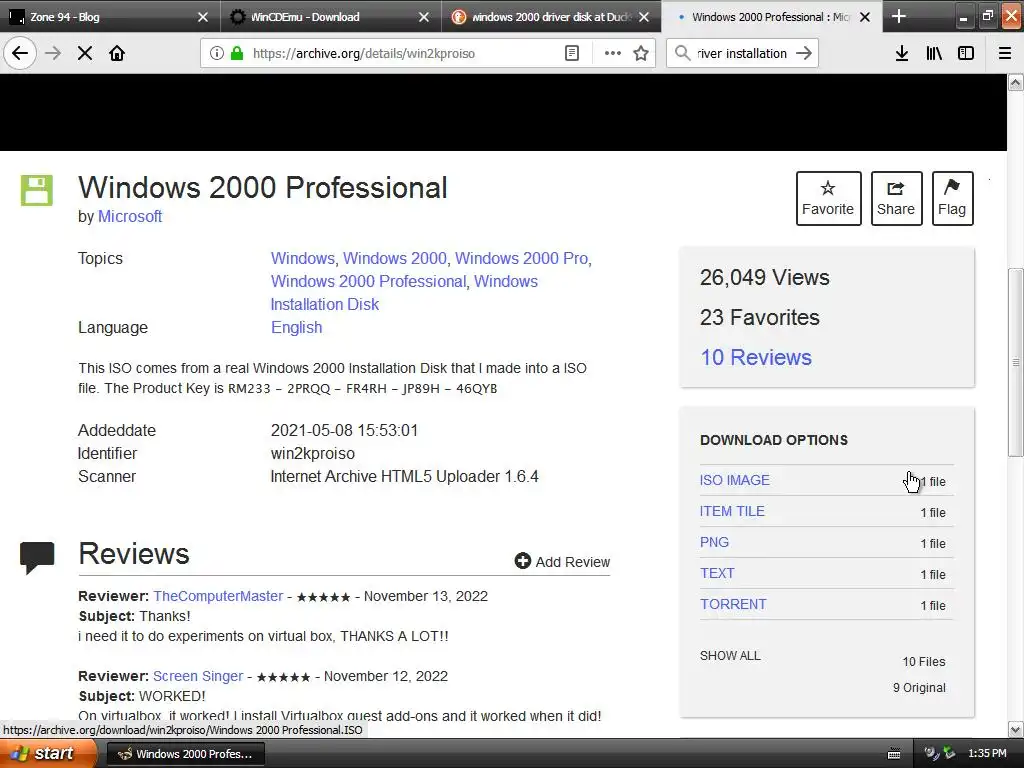Viewport: 1024px width, 768px height.
Task: Select Windows 2000 Profes... taskbar button
Action: coord(185,754)
